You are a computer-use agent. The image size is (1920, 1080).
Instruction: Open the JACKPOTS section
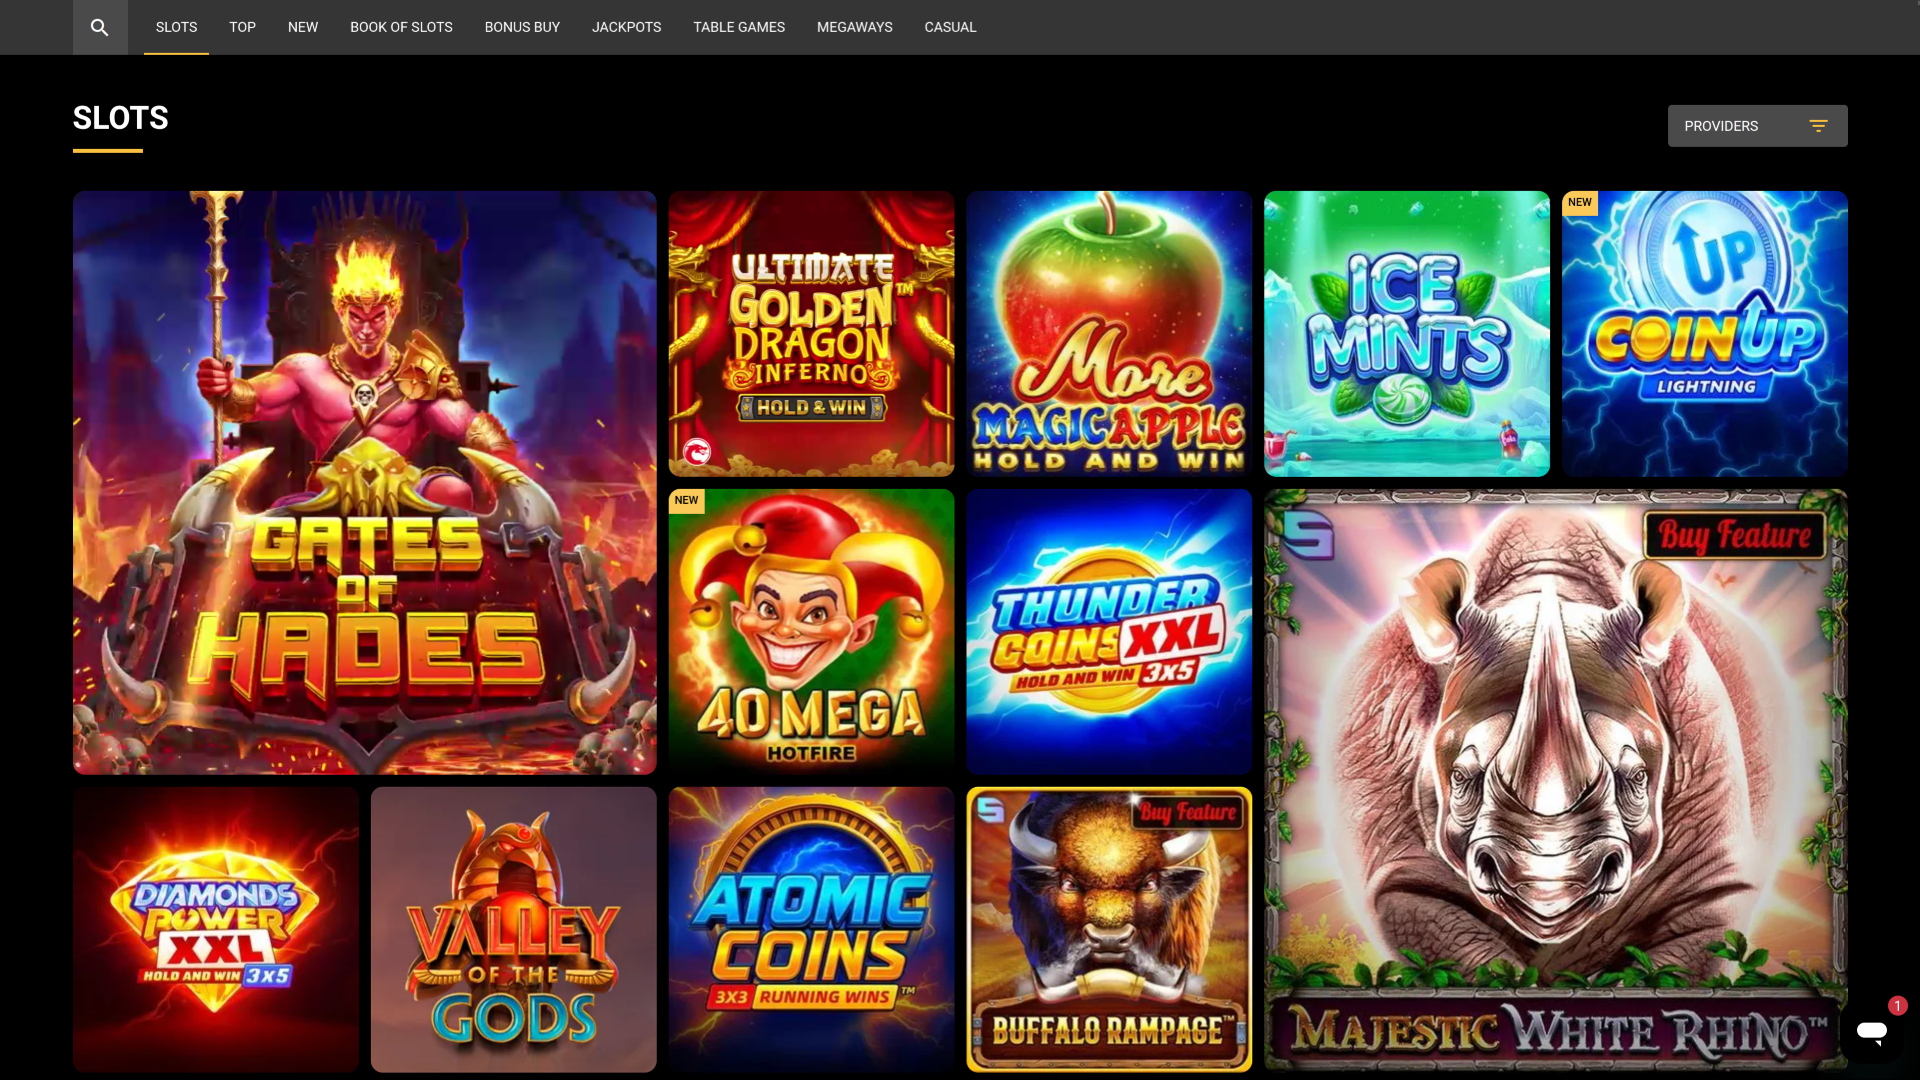coord(626,27)
